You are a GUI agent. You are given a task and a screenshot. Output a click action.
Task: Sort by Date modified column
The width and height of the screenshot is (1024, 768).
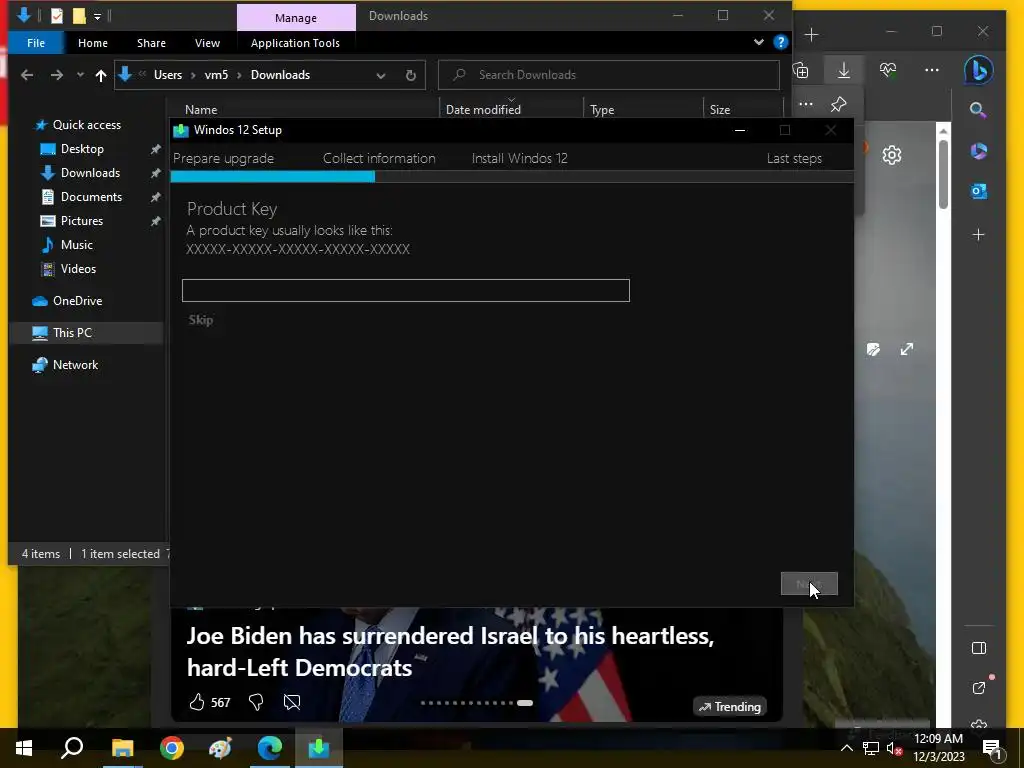point(483,110)
